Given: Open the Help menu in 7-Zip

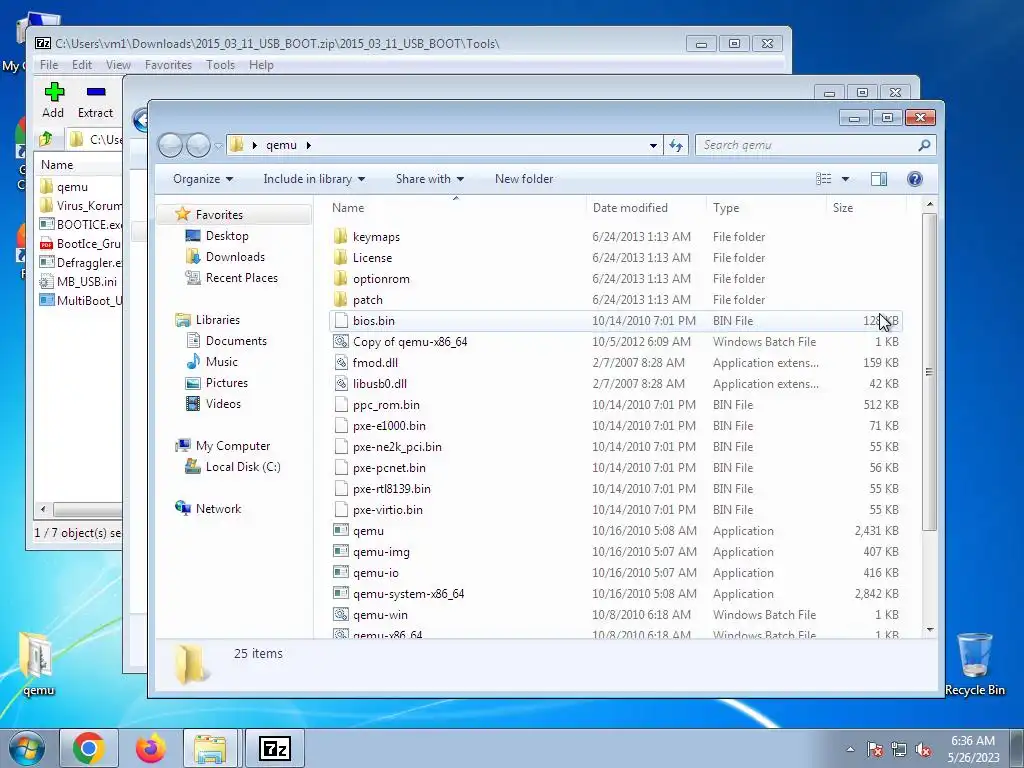Looking at the screenshot, I should coord(261,65).
